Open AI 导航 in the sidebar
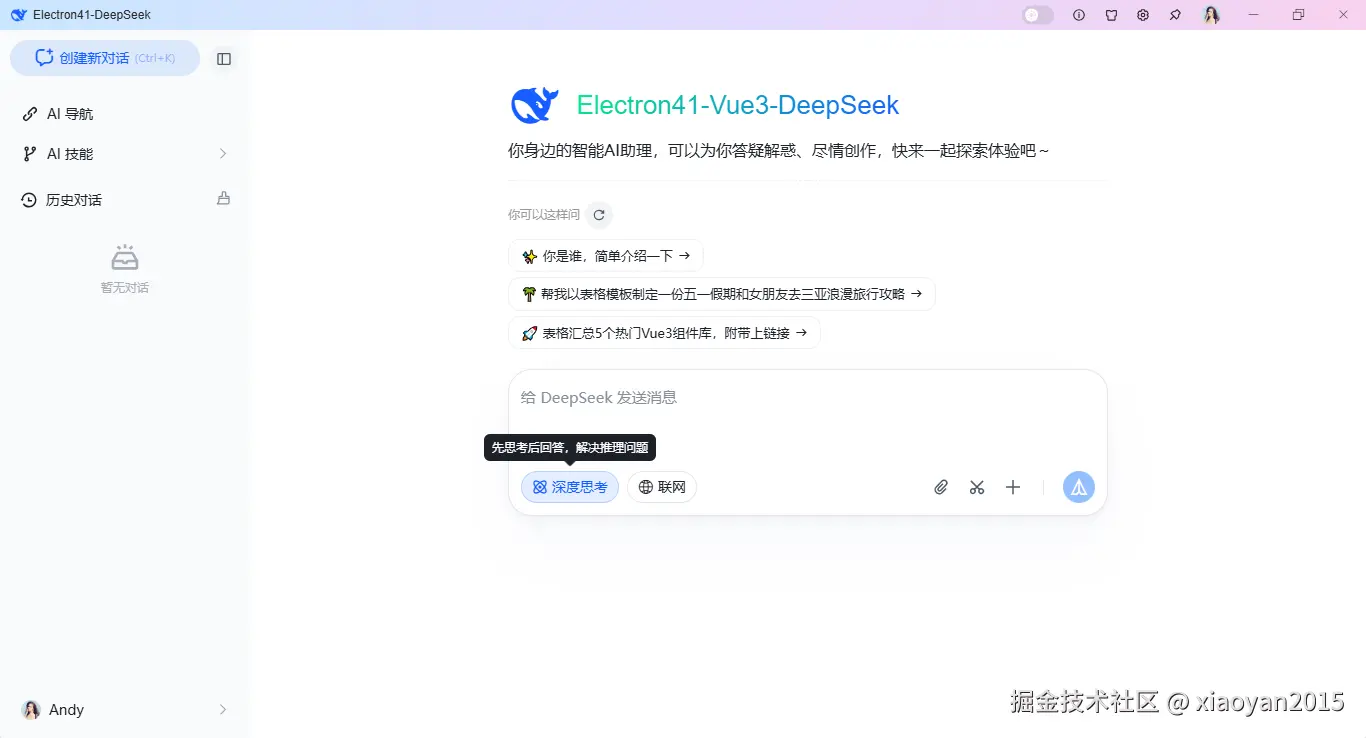The width and height of the screenshot is (1366, 738). coord(68,113)
